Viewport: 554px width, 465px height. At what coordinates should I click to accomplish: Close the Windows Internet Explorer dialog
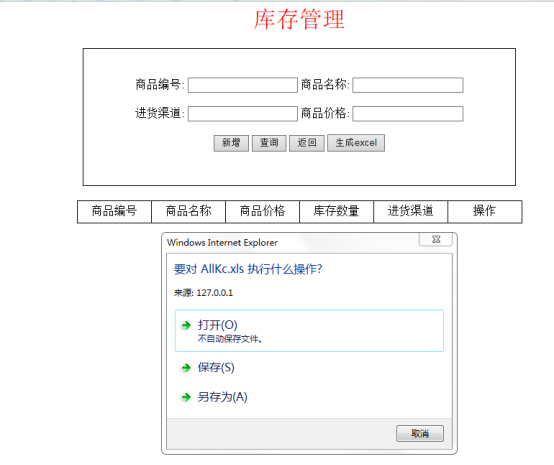point(436,239)
